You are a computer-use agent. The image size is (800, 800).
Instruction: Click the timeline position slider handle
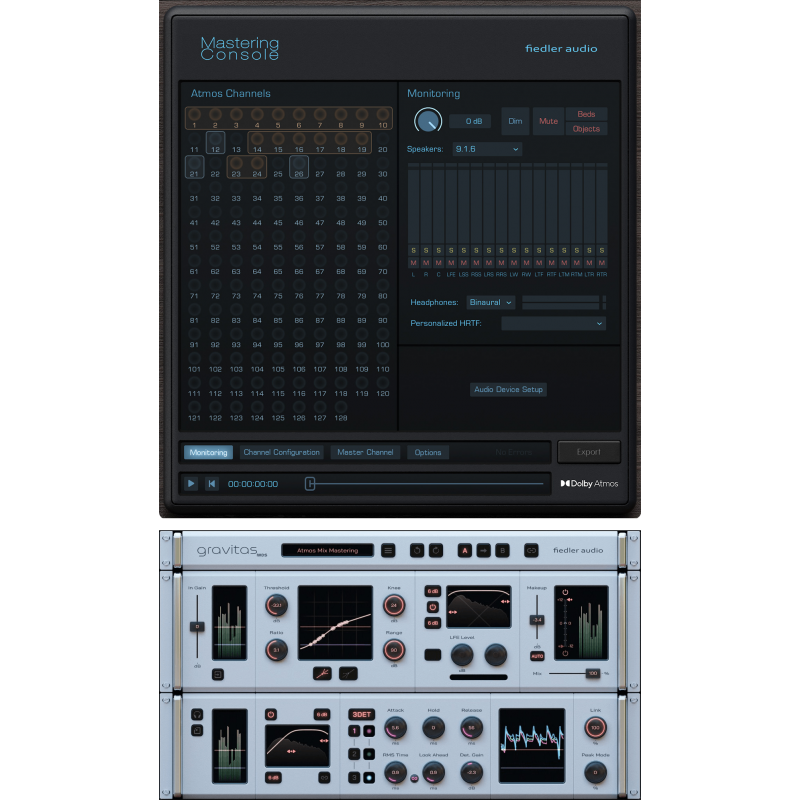310,483
